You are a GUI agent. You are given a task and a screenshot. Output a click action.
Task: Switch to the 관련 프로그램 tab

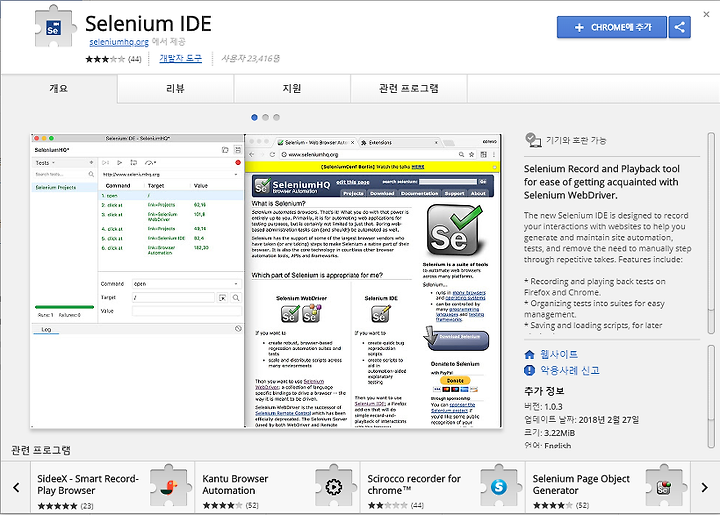click(409, 88)
